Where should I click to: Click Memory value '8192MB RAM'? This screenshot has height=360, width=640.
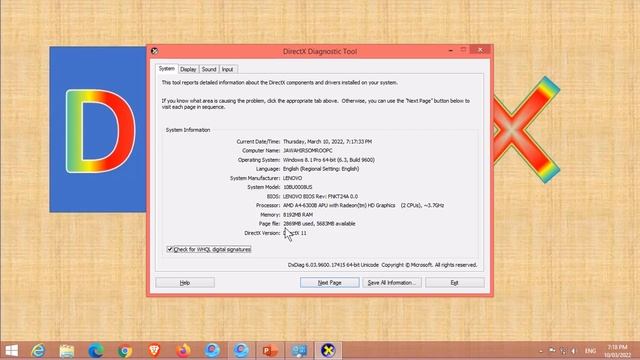coord(298,215)
